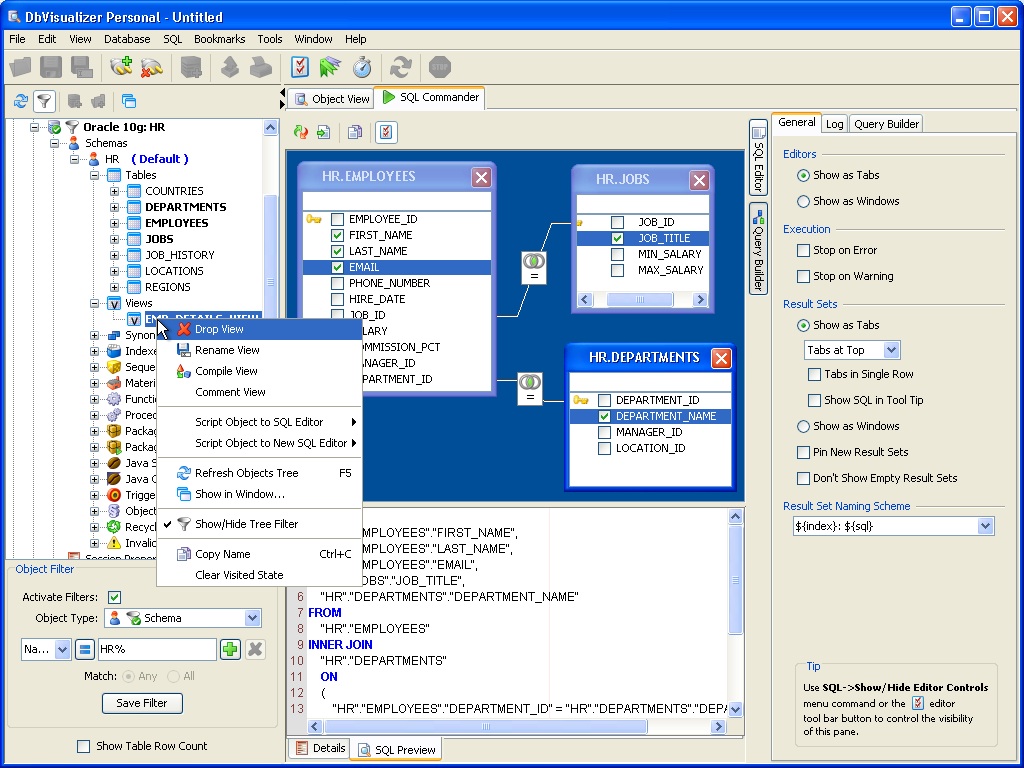
Task: Toggle the funnel tree filter icon
Action: point(44,101)
